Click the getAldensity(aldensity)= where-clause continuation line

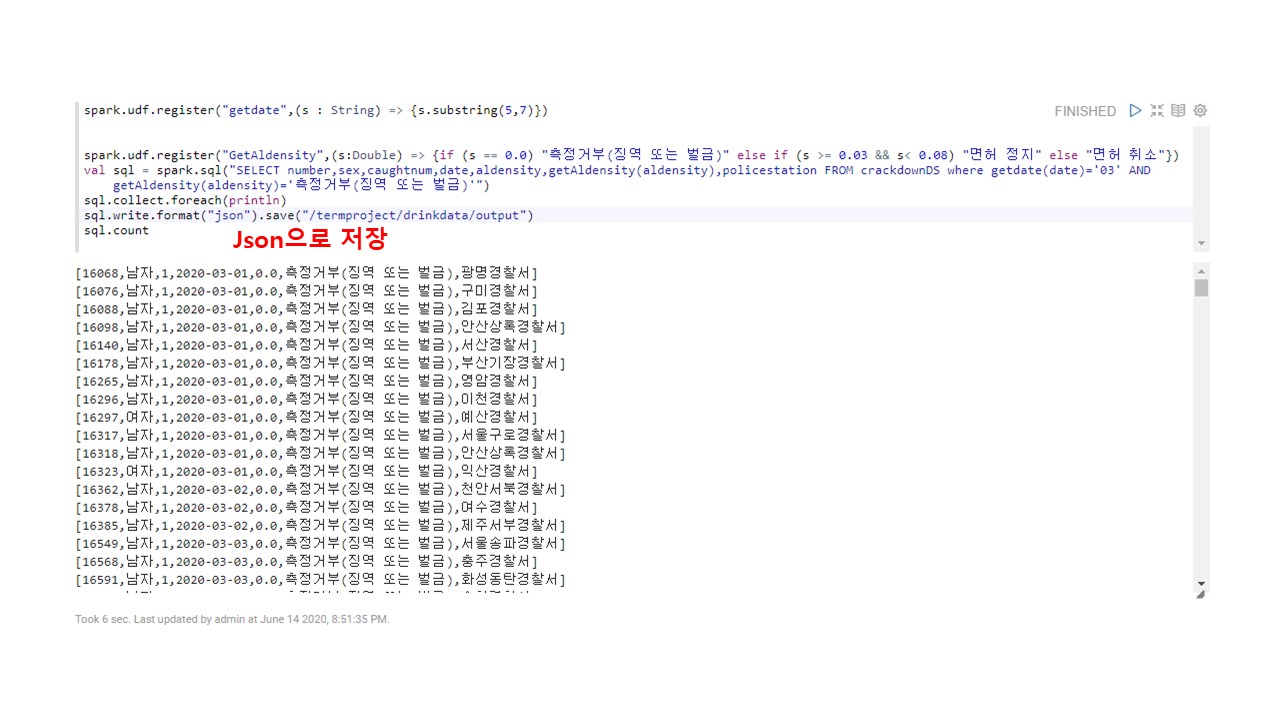tap(301, 185)
